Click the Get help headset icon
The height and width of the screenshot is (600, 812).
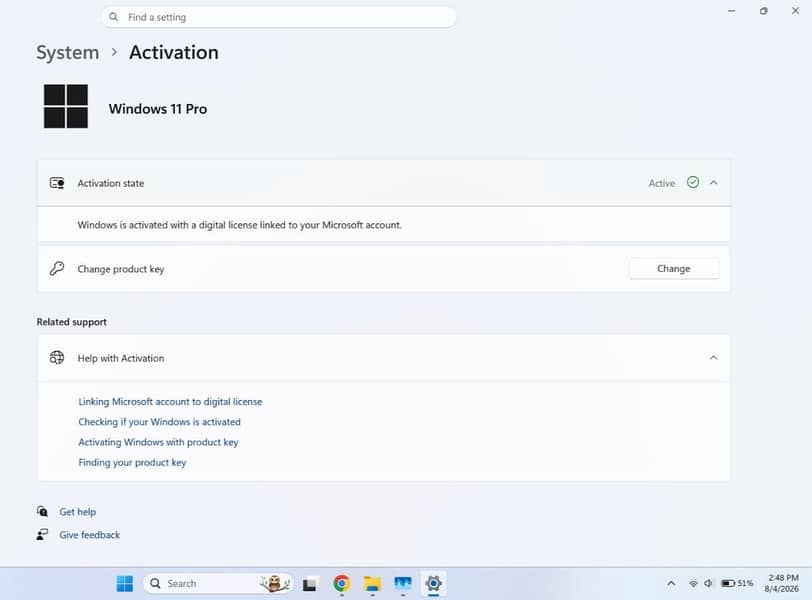42,511
